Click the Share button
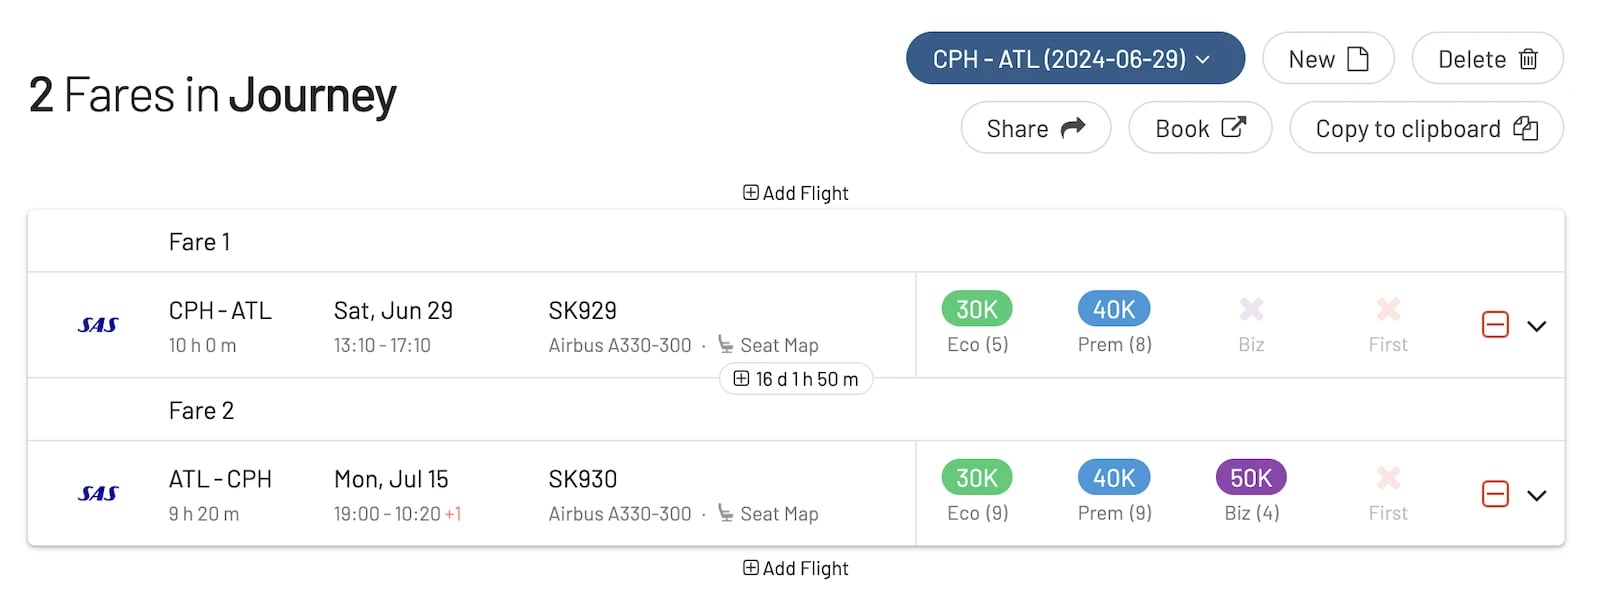1600x600 pixels. coord(1036,128)
